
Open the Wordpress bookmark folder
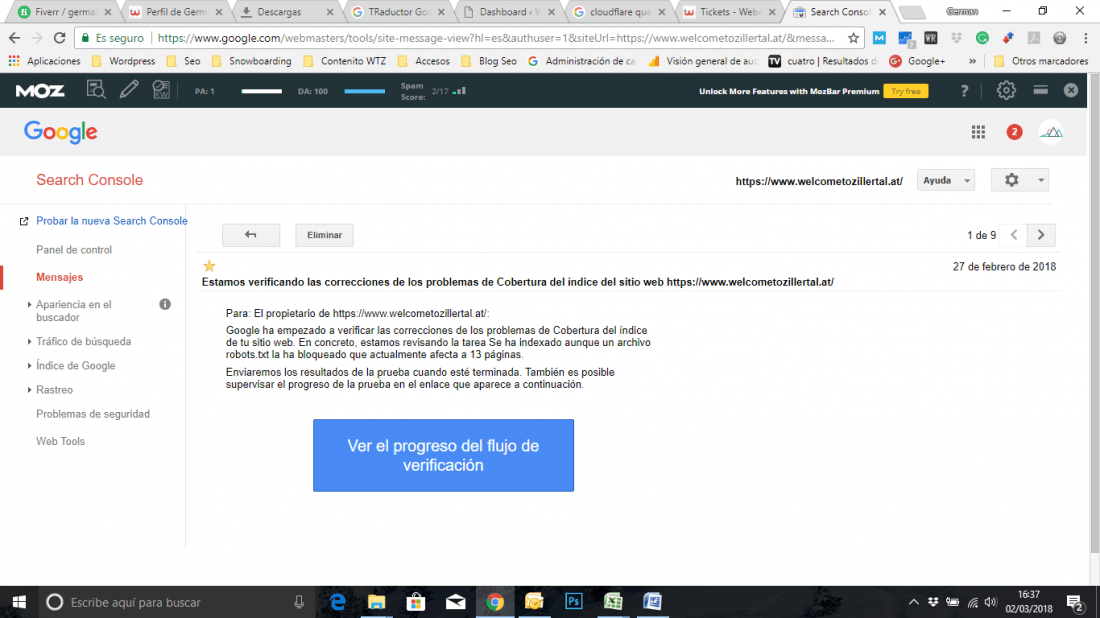[123, 61]
